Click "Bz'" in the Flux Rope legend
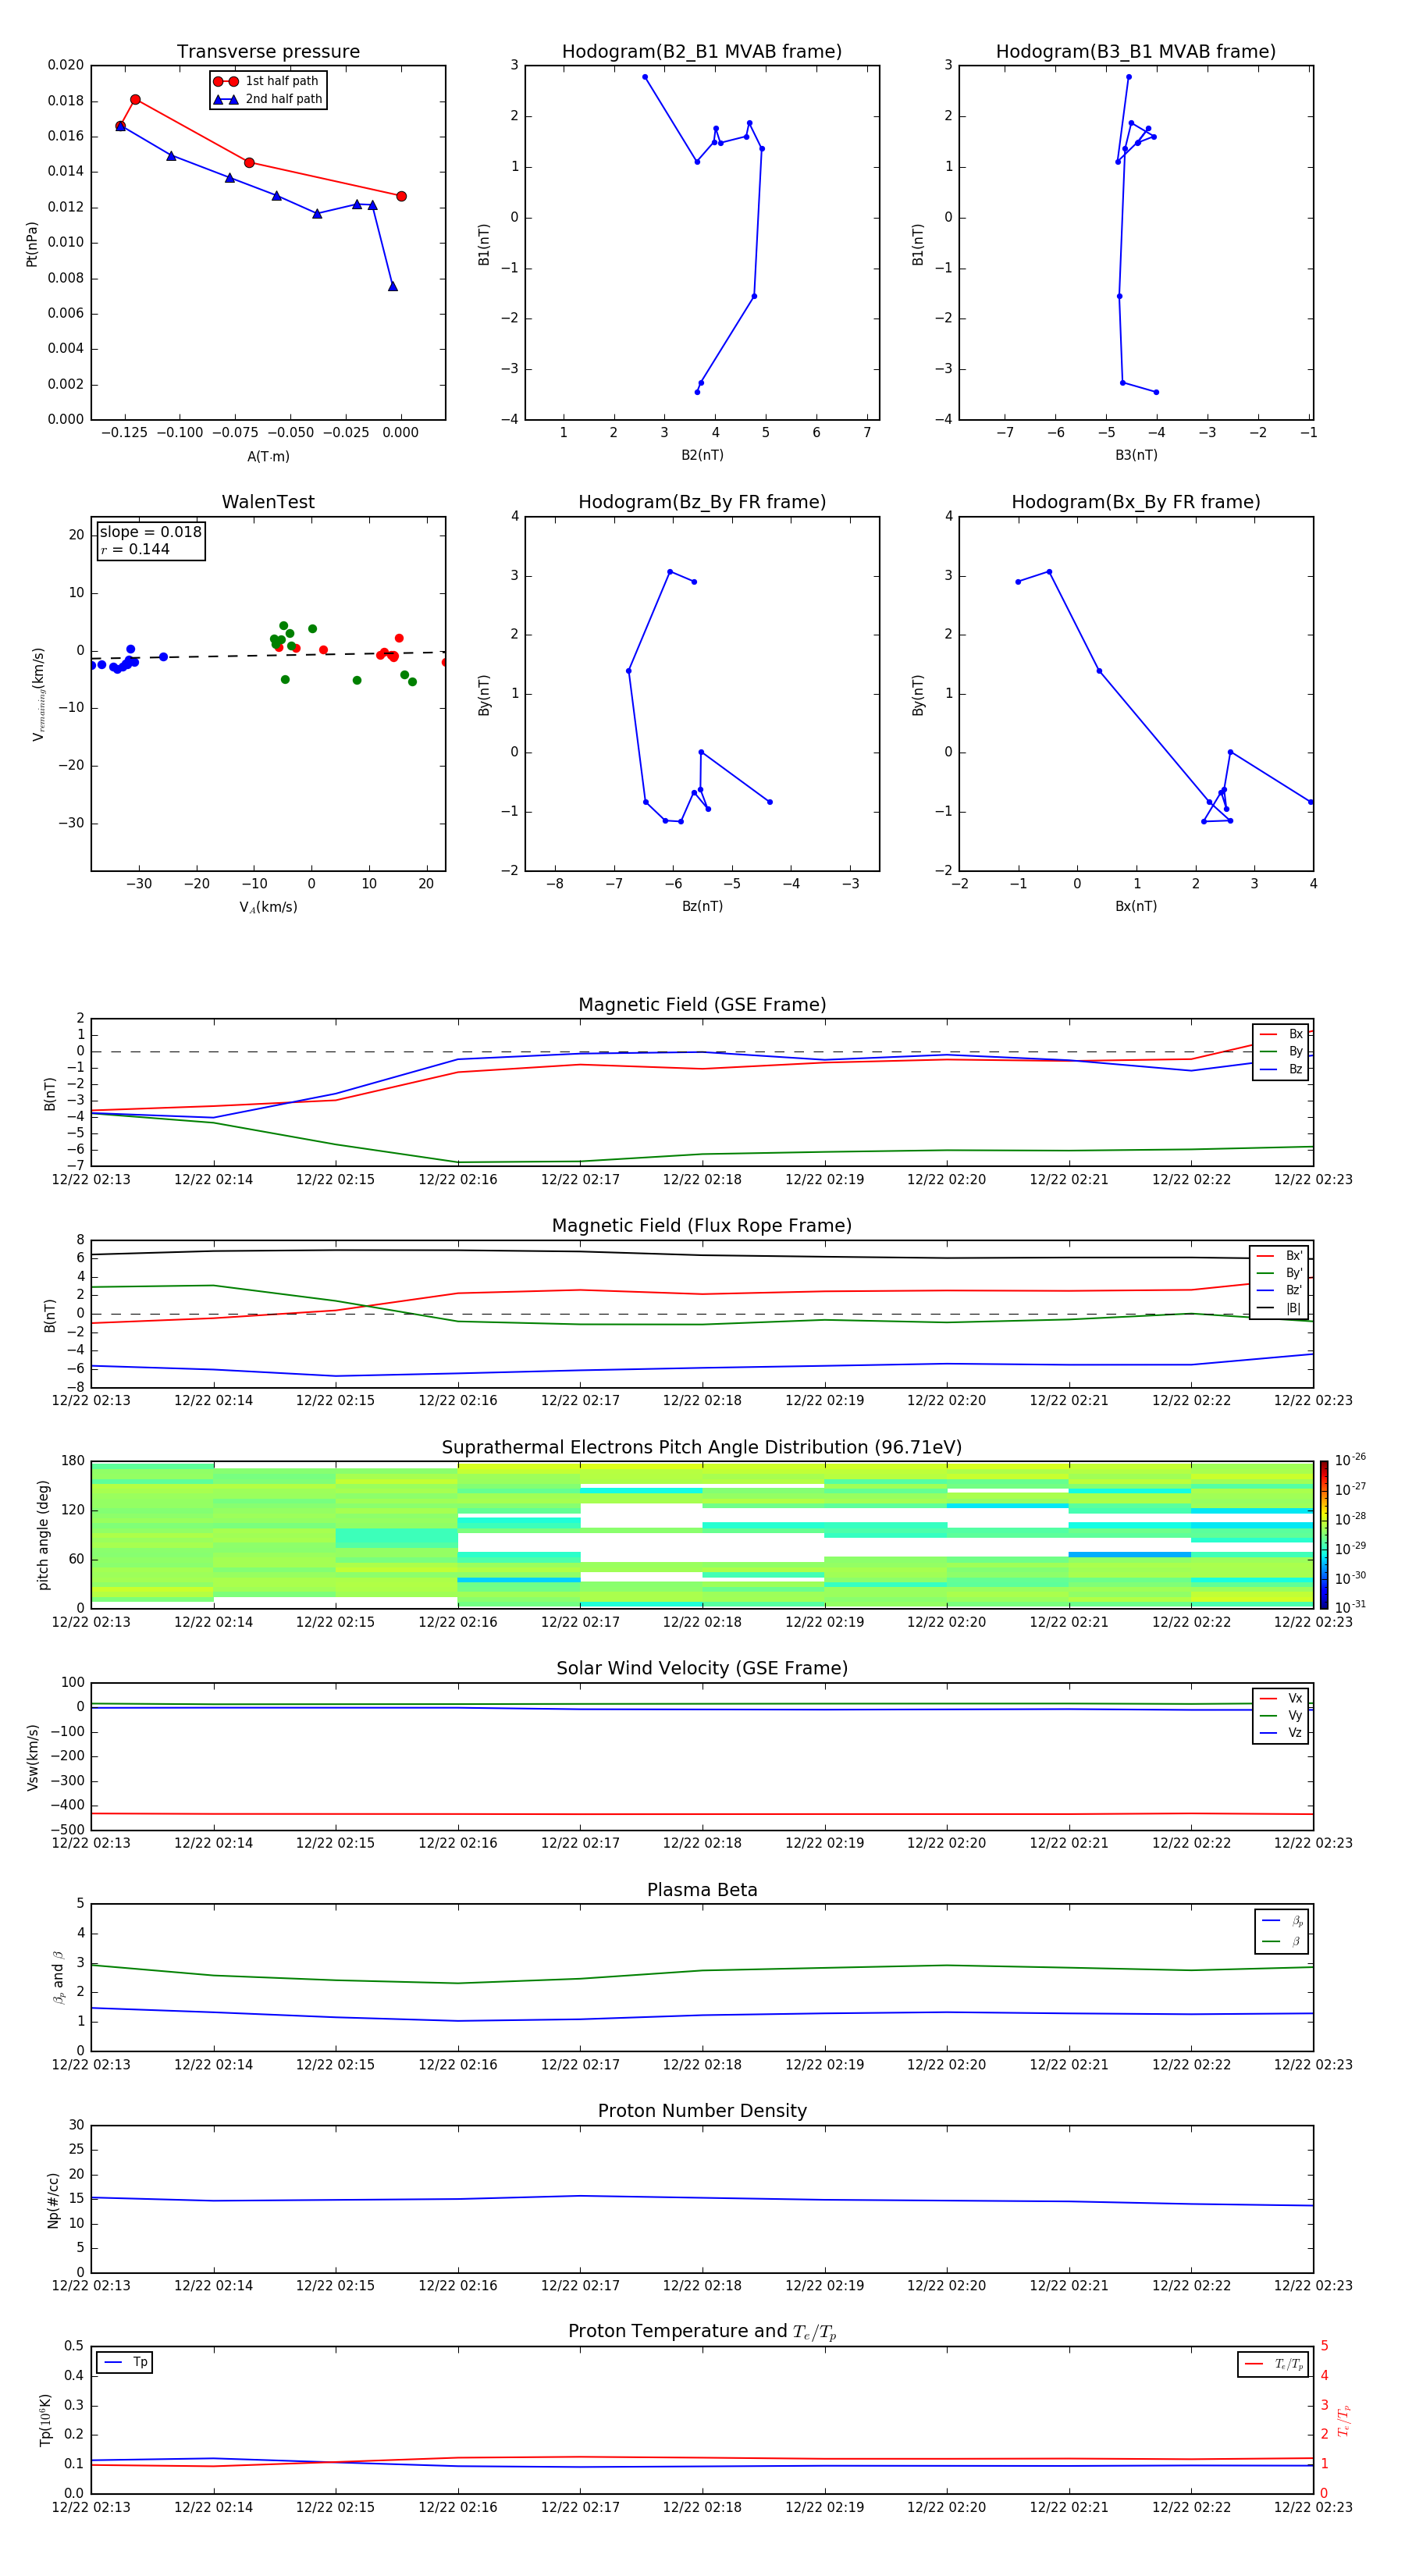 (x=1294, y=1290)
